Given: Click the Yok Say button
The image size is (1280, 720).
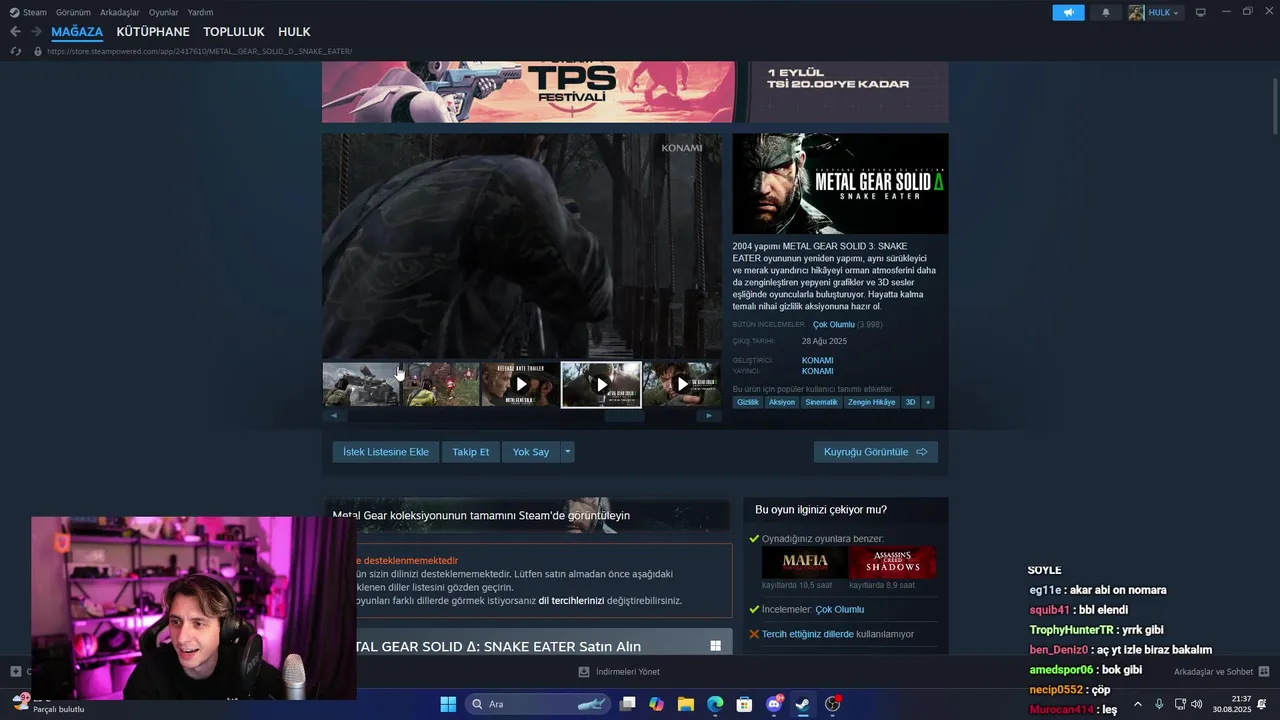Looking at the screenshot, I should click(x=531, y=452).
